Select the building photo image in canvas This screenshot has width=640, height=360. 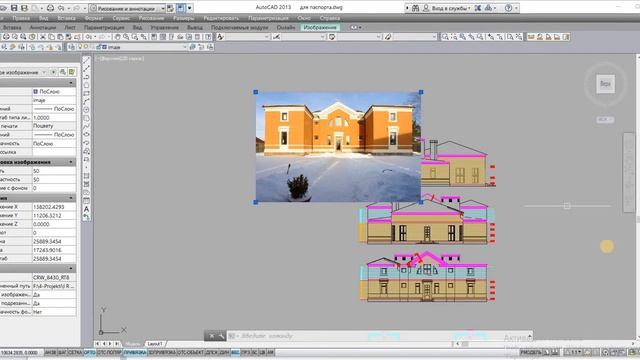point(338,147)
